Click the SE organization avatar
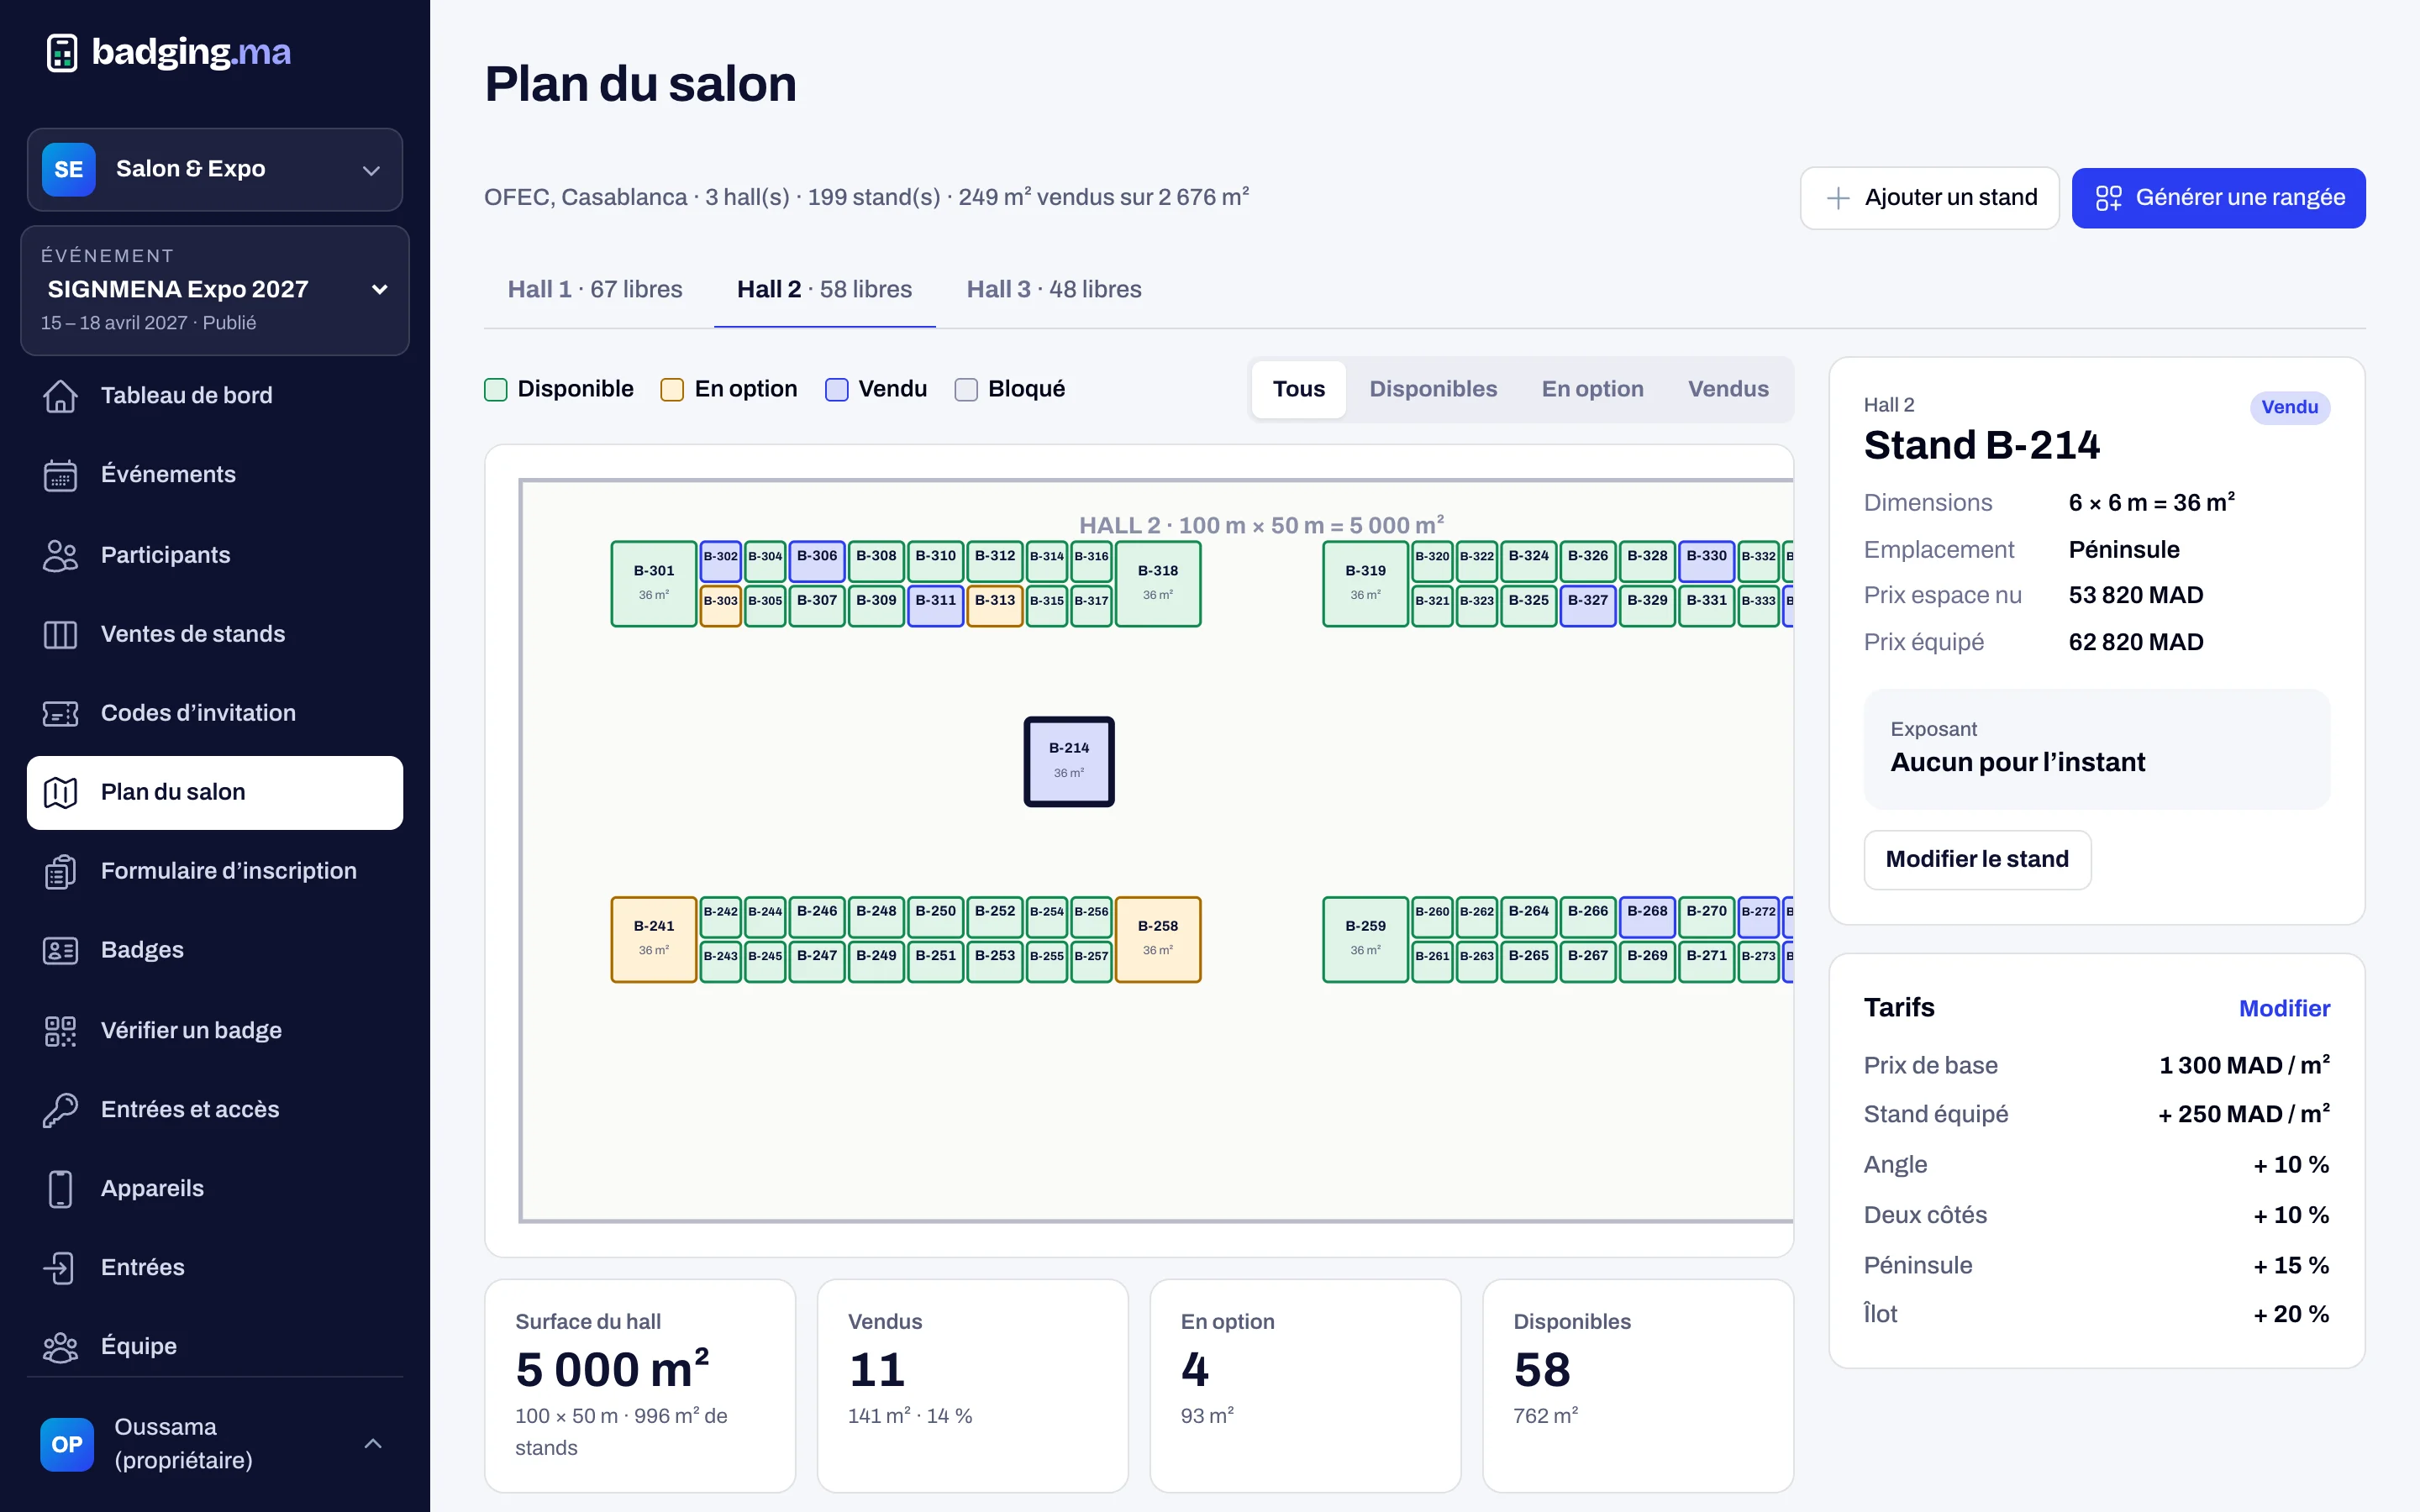 [x=68, y=169]
